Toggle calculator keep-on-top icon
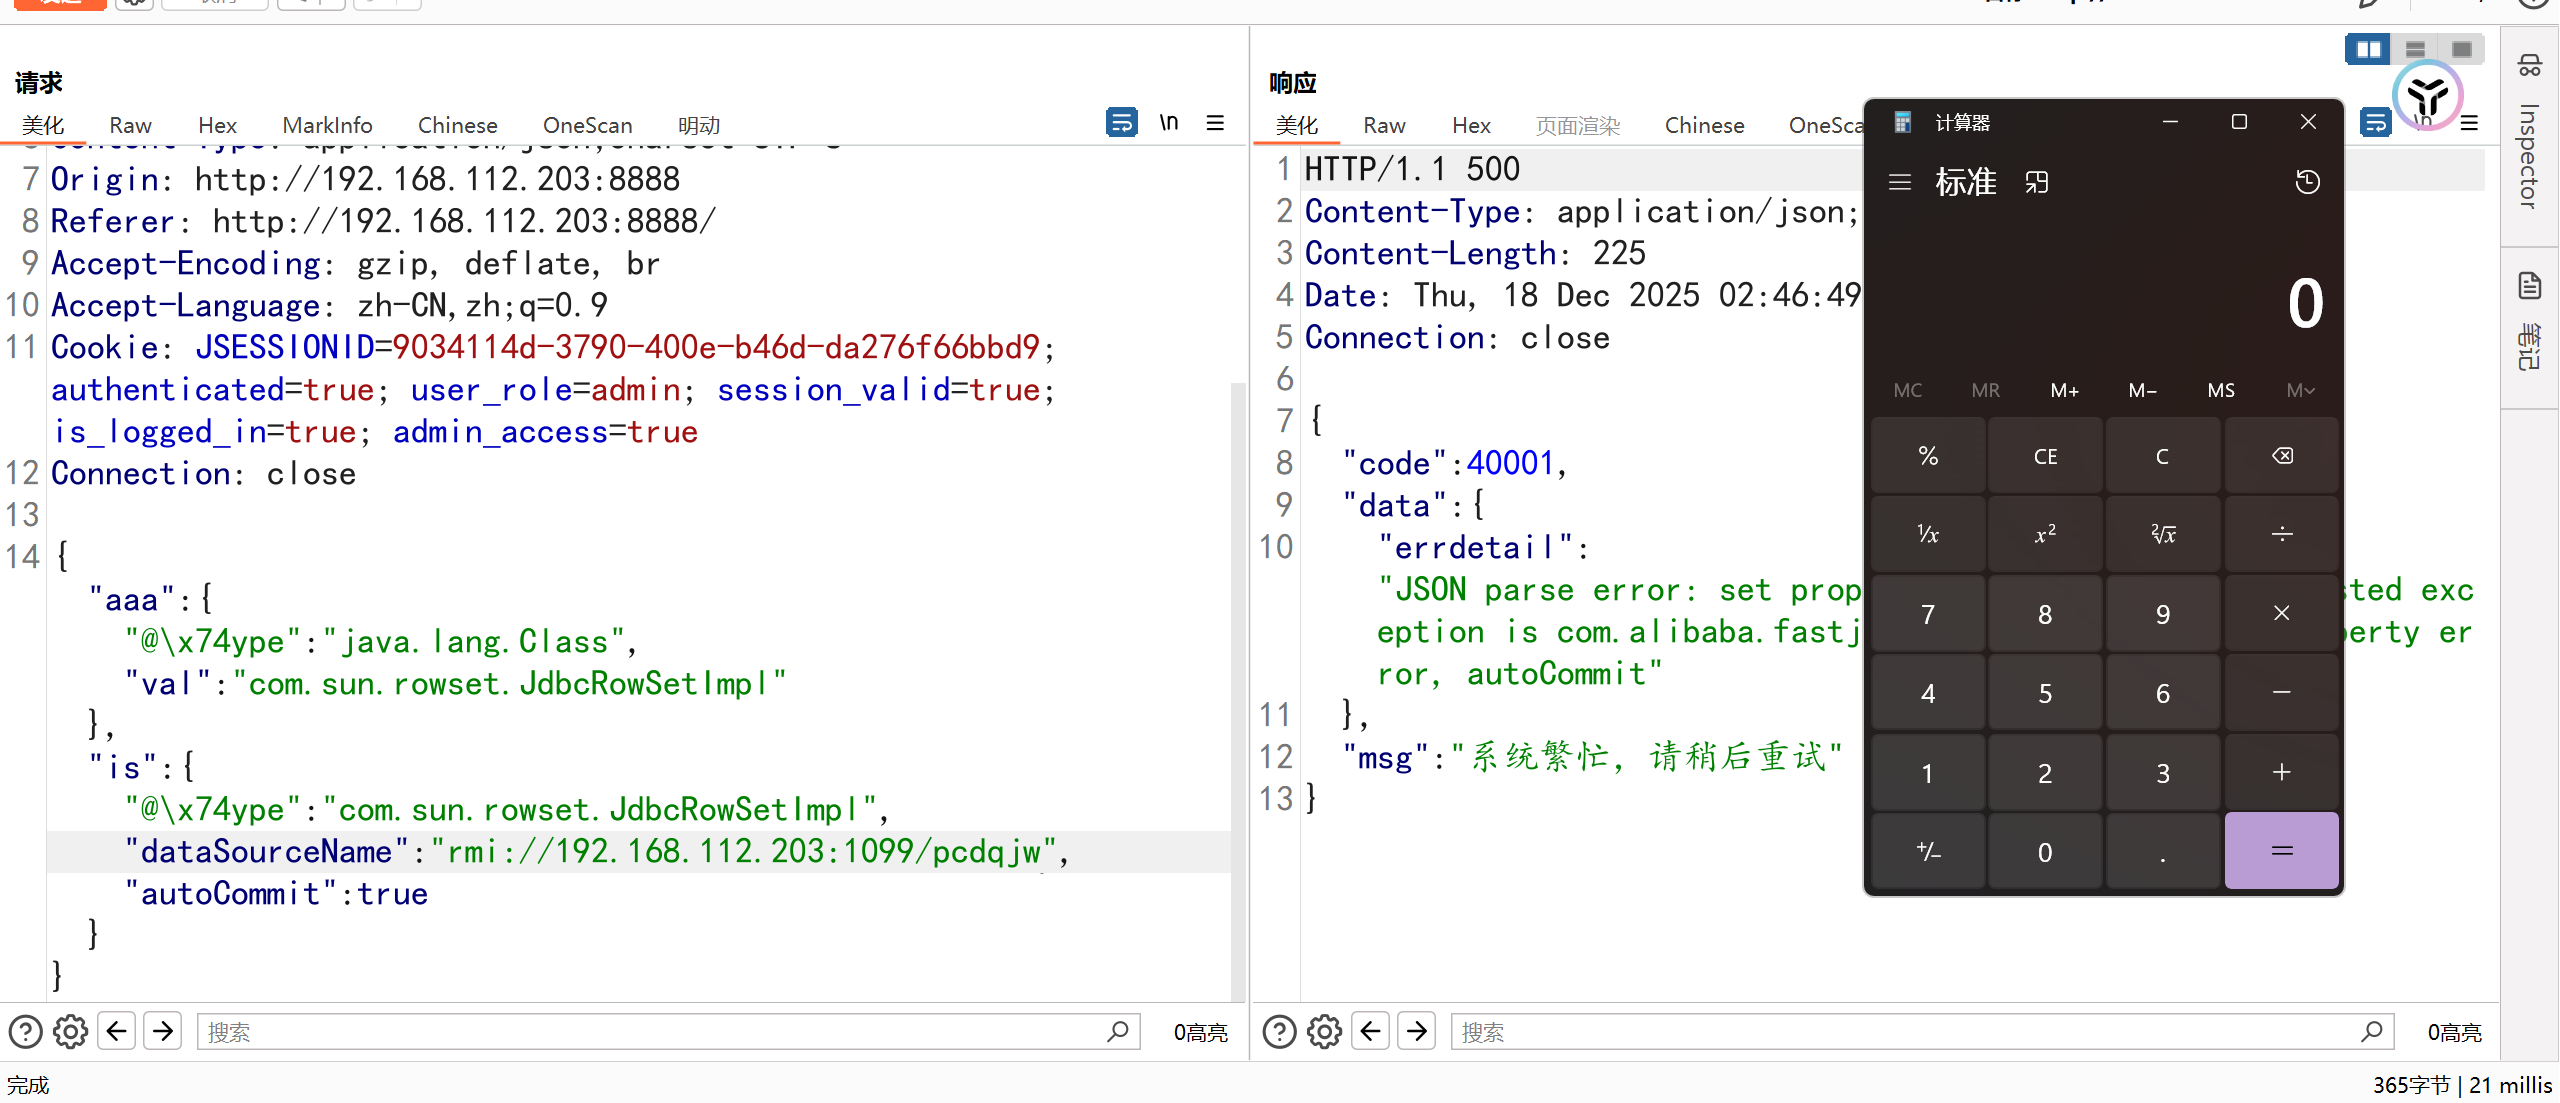Viewport: 2560px width, 1103px height. pyautogui.click(x=2037, y=182)
